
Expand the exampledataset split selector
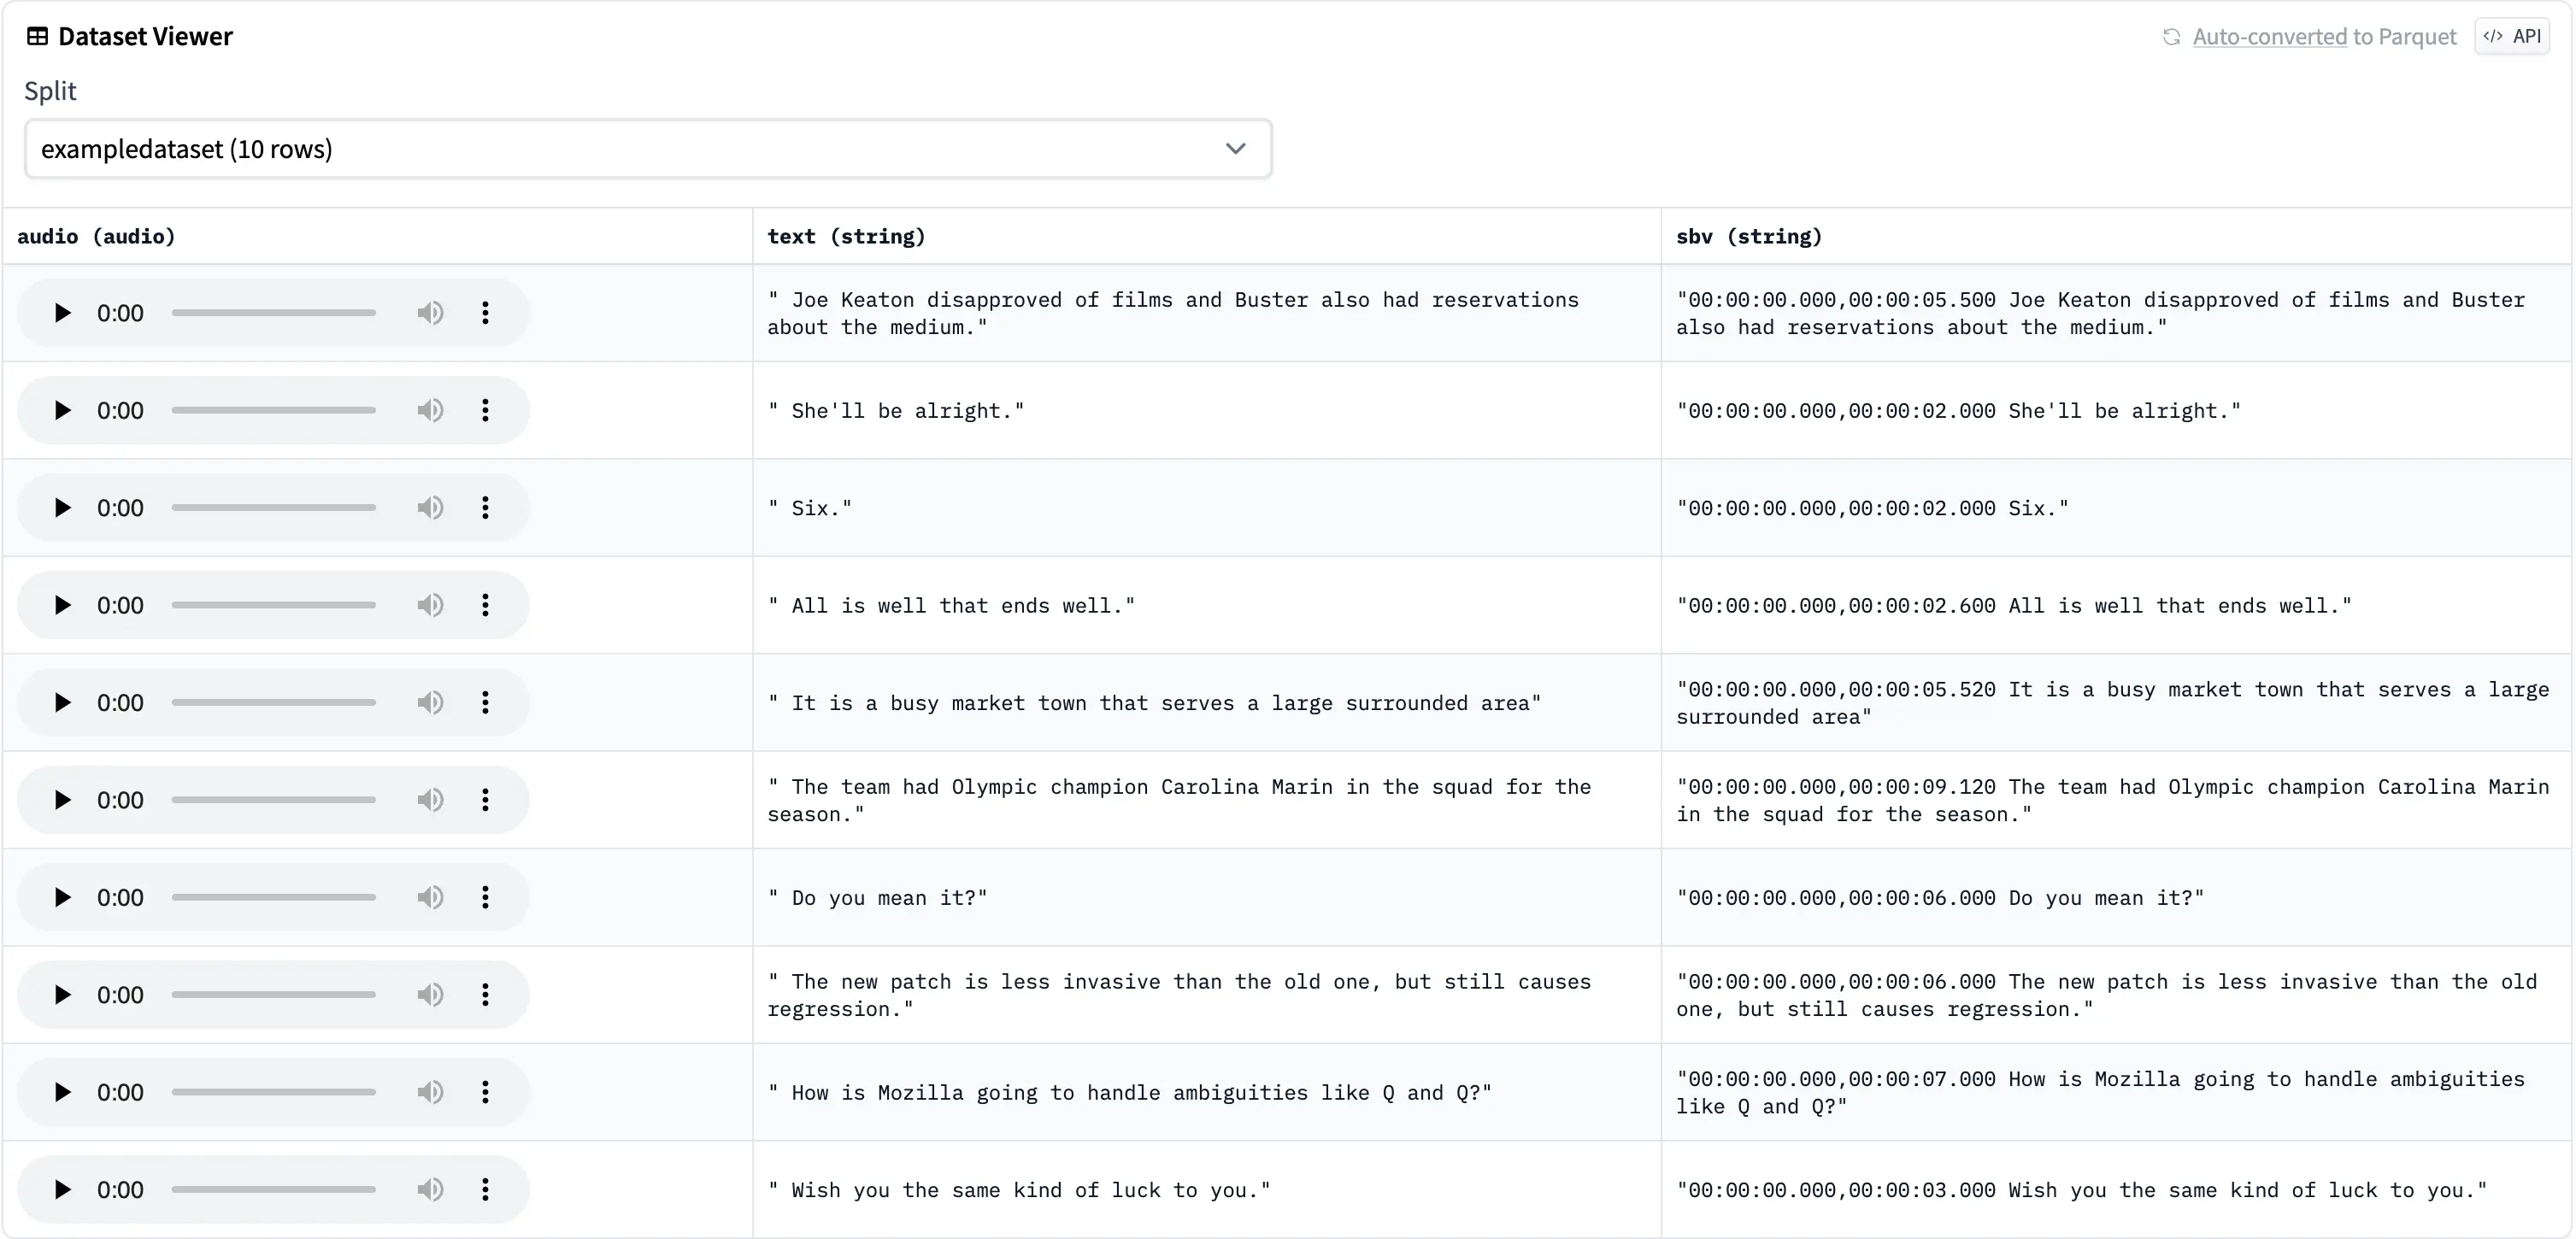(x=648, y=148)
